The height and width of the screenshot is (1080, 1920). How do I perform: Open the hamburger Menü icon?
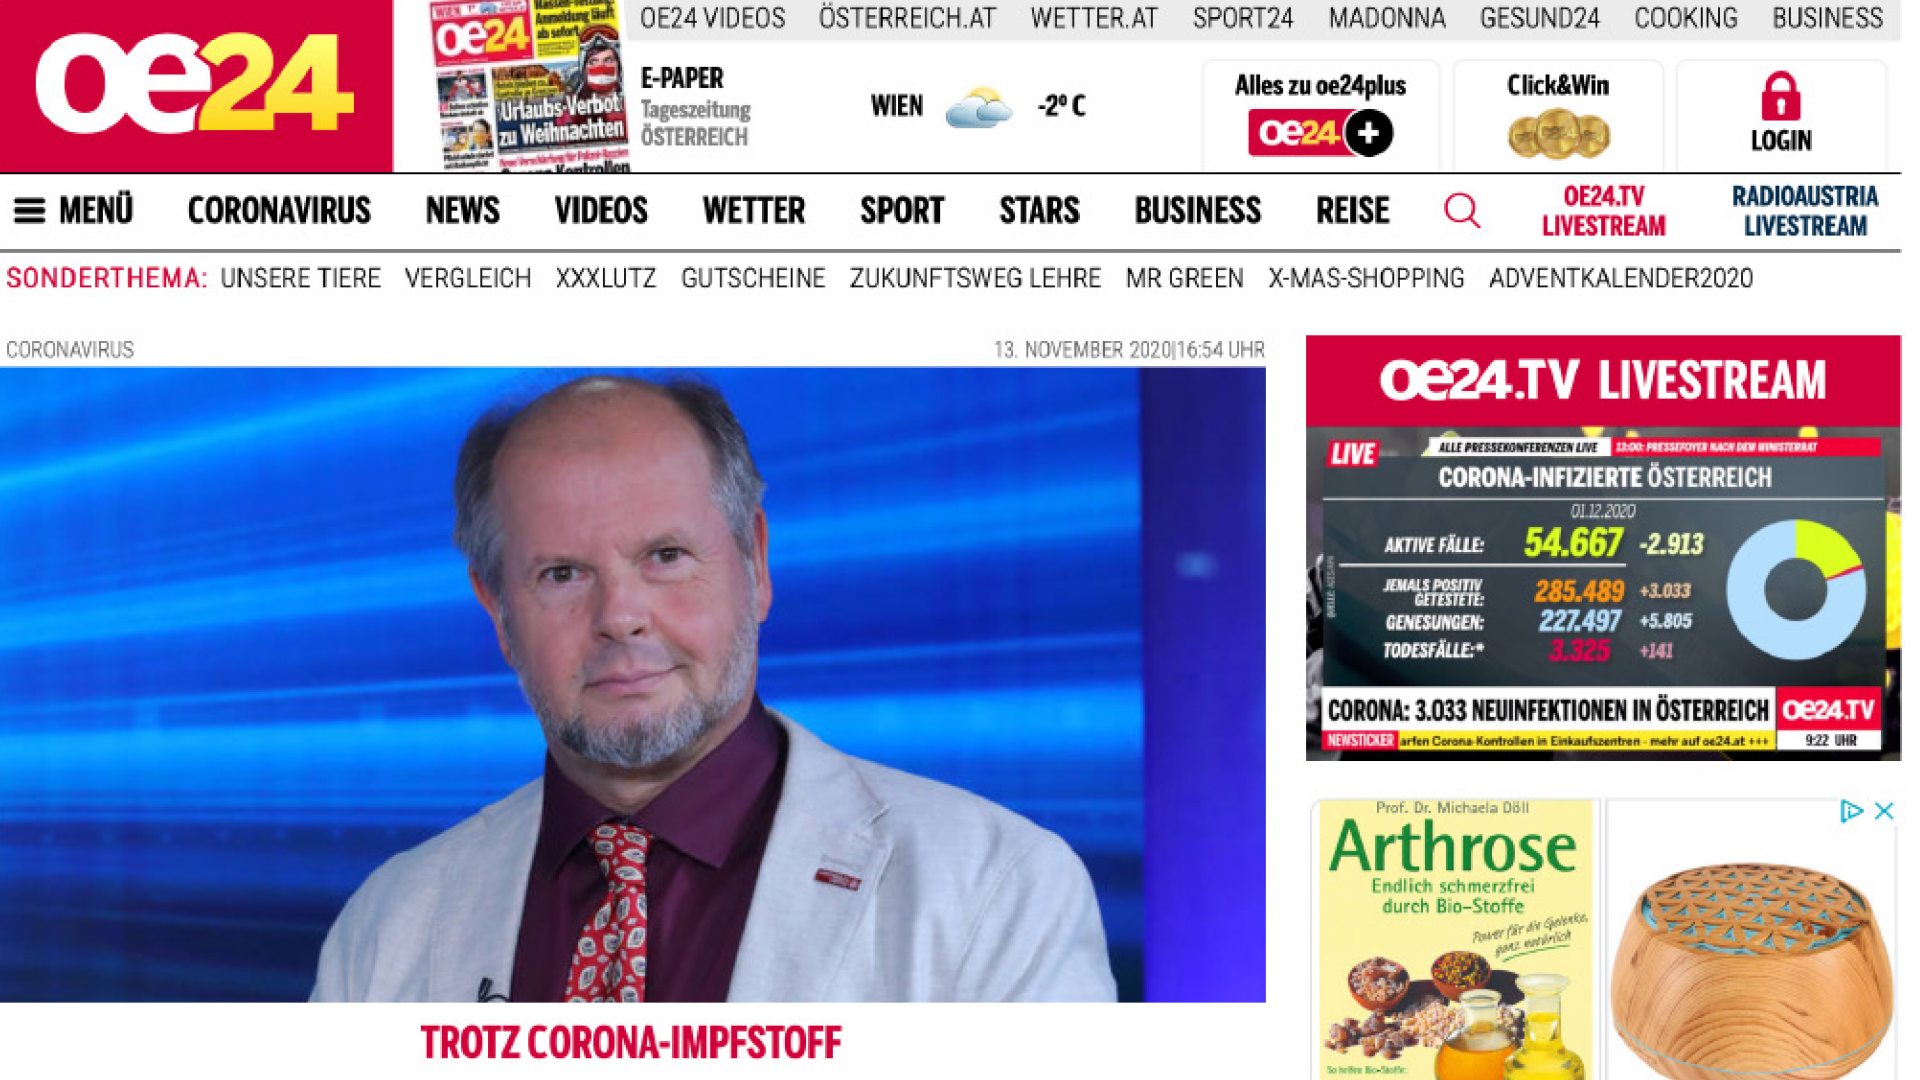(29, 211)
